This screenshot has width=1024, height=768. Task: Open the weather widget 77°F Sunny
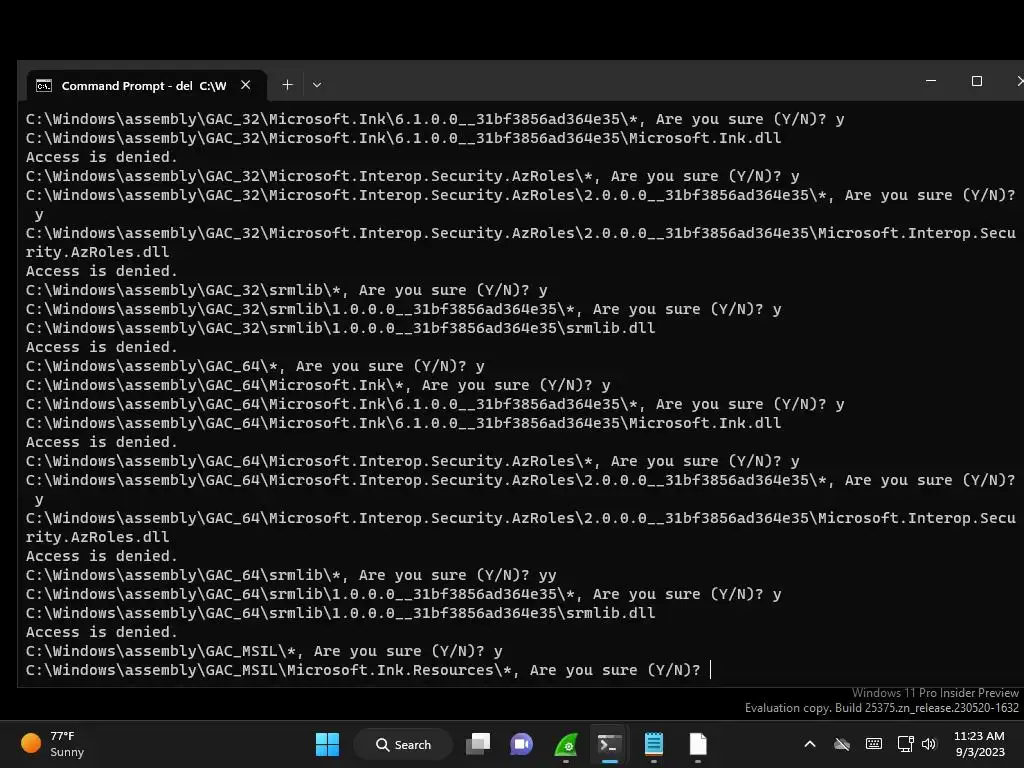tap(53, 744)
